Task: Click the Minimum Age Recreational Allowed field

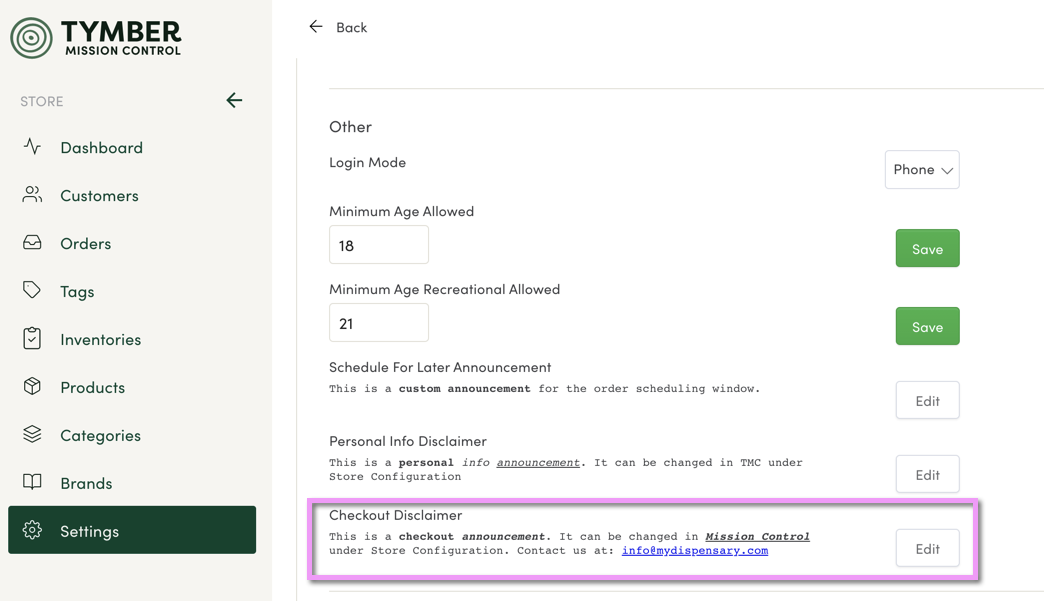Action: [x=378, y=323]
